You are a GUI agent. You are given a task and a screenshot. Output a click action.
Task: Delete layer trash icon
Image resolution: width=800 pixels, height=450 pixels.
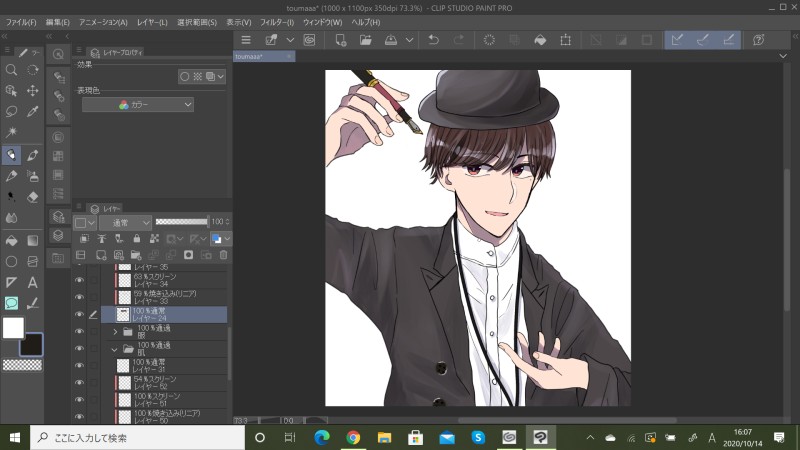(223, 255)
